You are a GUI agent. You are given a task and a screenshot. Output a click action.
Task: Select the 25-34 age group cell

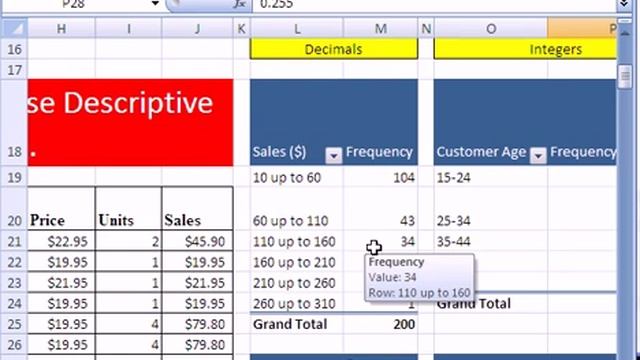tap(491, 209)
